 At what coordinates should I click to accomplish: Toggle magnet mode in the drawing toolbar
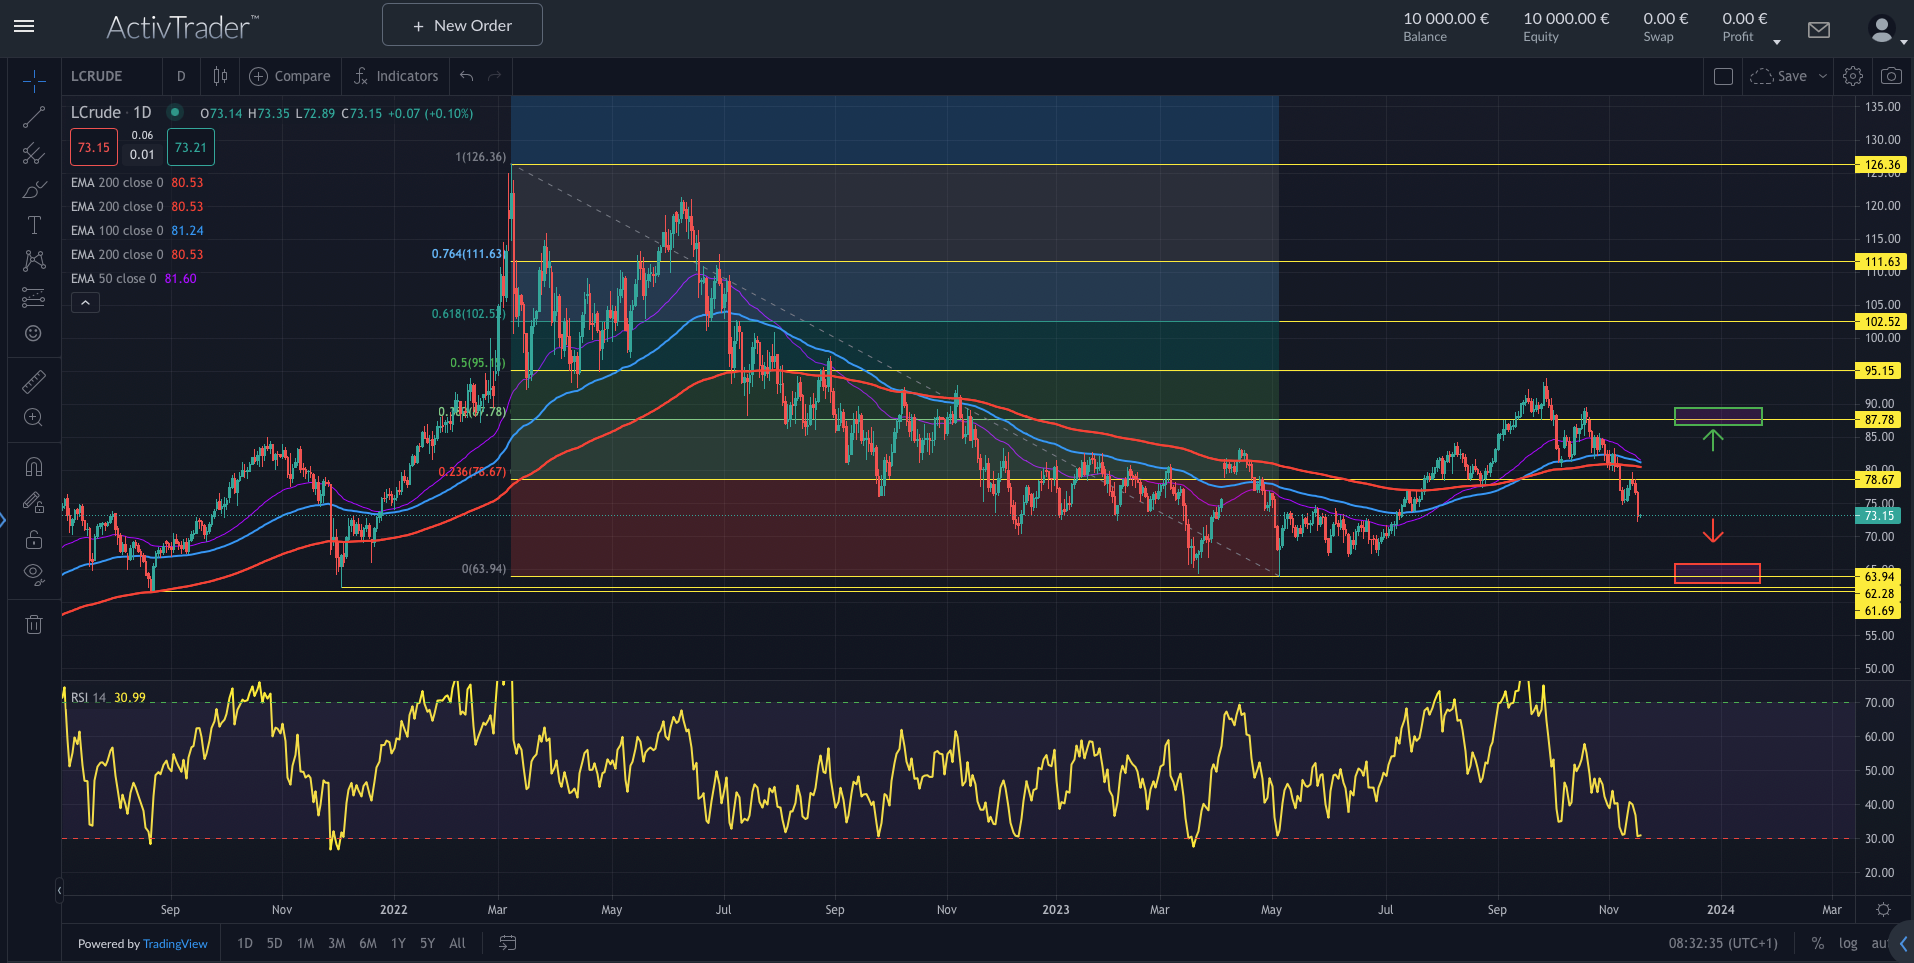point(34,467)
